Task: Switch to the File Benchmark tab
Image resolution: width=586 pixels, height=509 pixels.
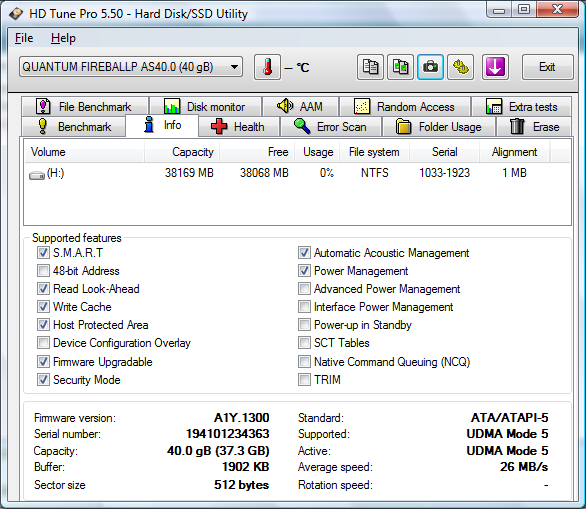Action: [85, 107]
